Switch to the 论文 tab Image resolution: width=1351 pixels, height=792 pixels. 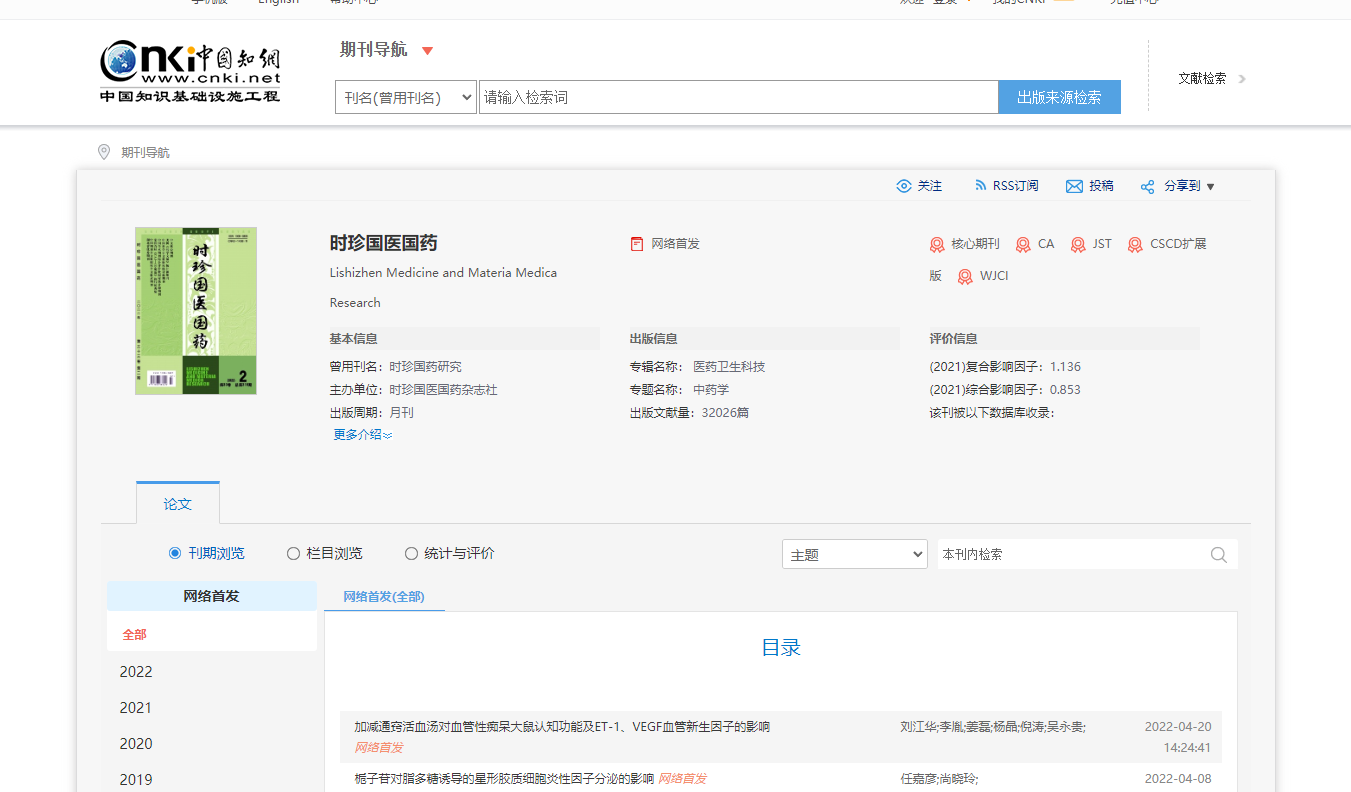pos(178,504)
